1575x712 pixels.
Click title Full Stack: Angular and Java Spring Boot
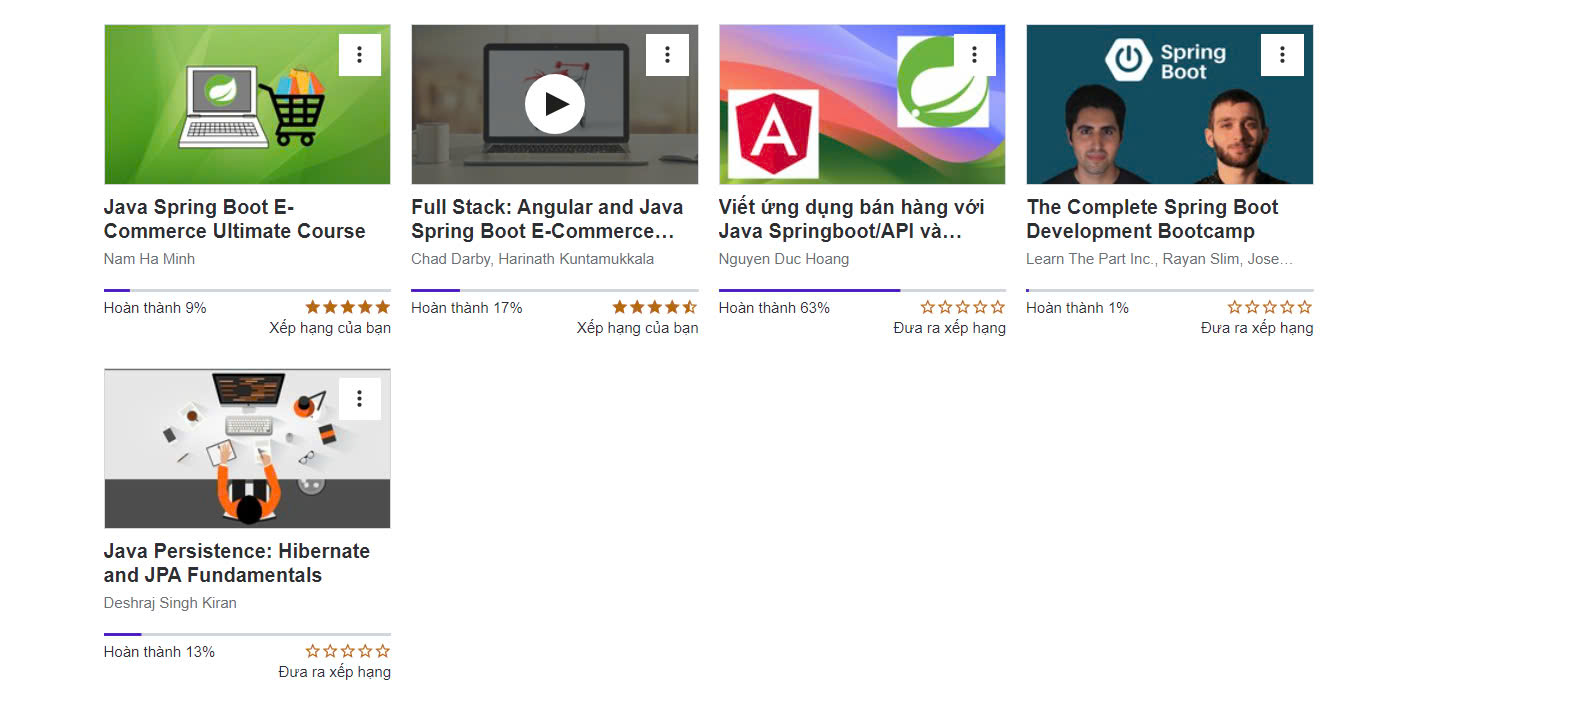[x=547, y=219]
